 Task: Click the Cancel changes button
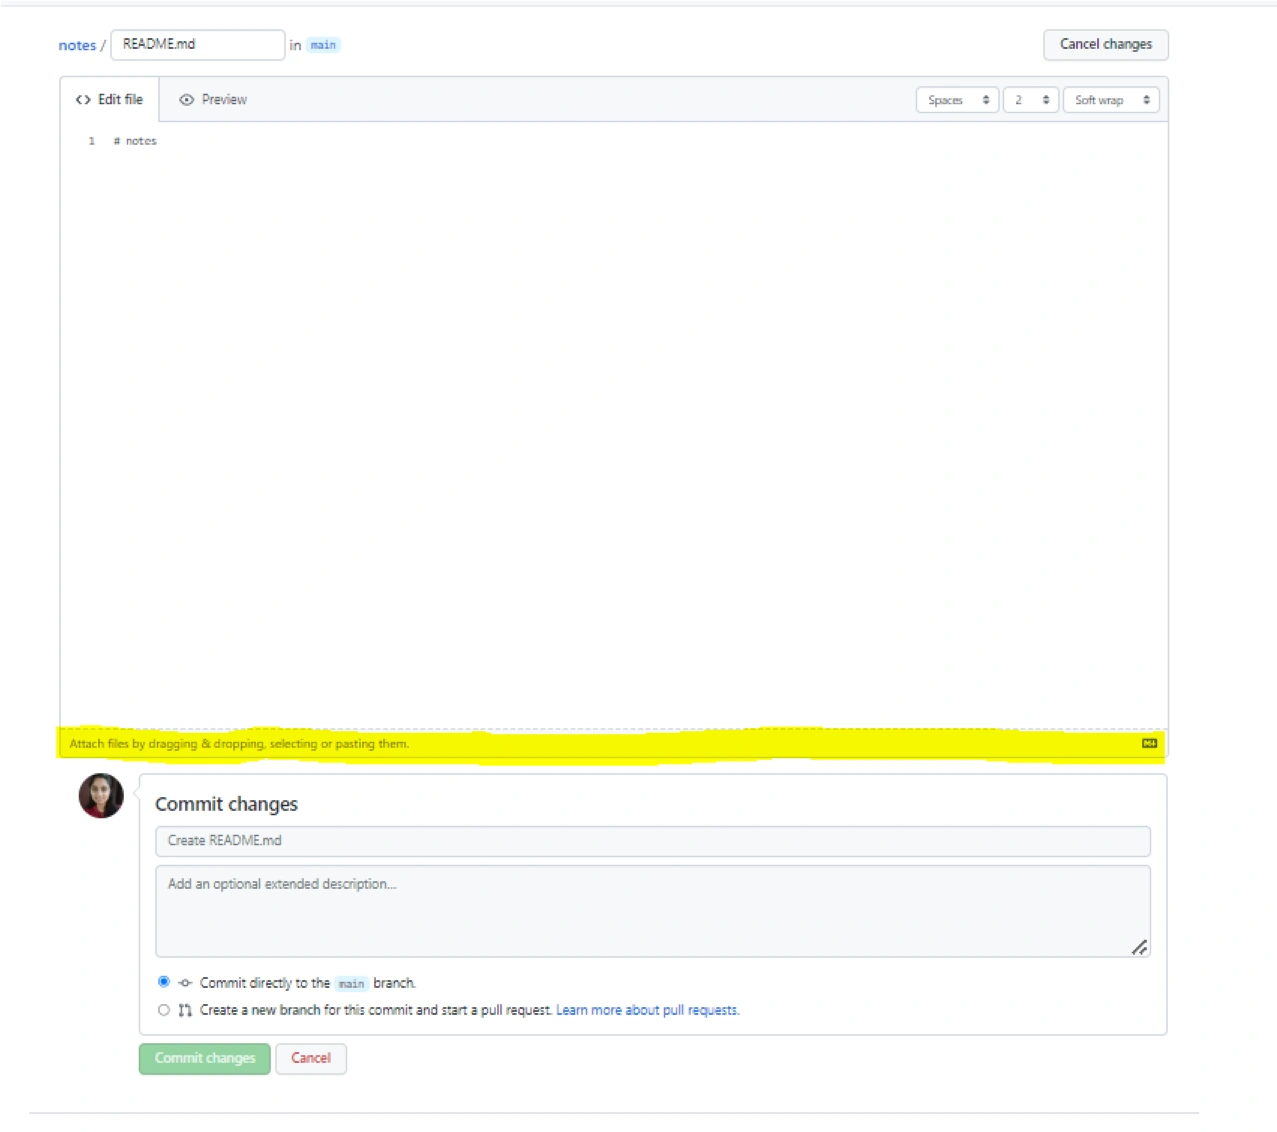coord(1105,44)
